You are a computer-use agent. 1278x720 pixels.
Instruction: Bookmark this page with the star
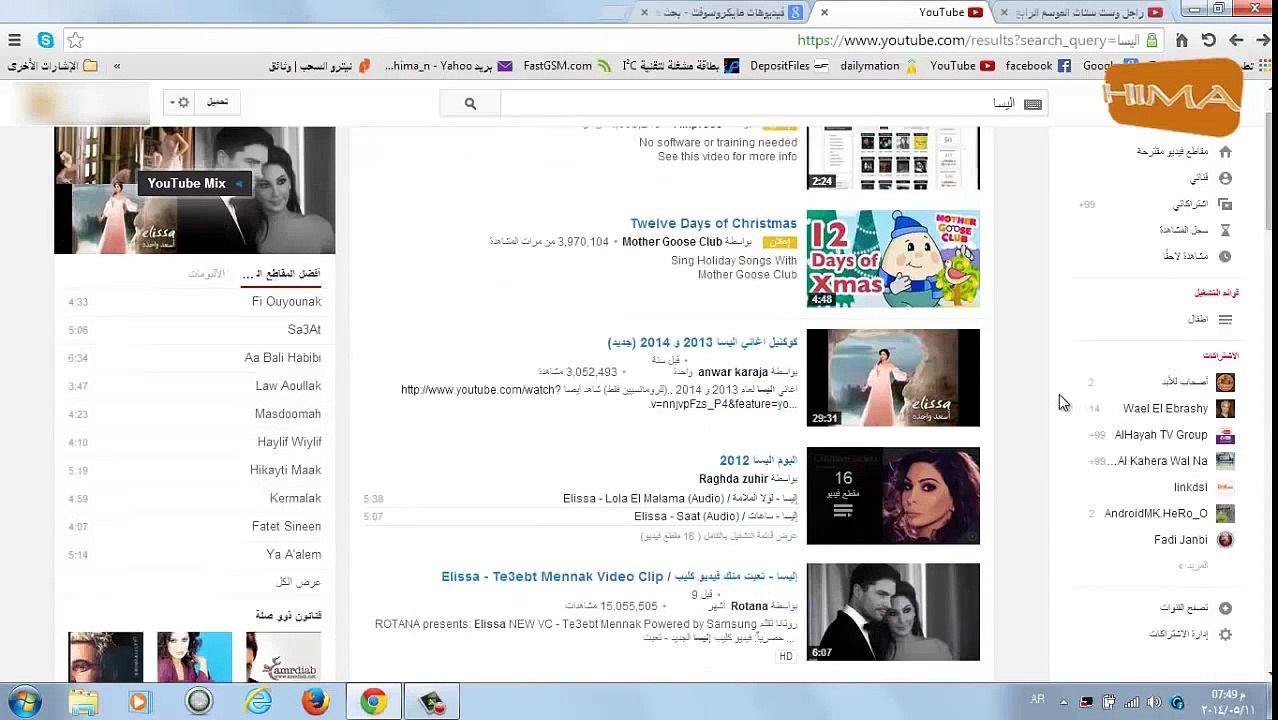tap(76, 40)
